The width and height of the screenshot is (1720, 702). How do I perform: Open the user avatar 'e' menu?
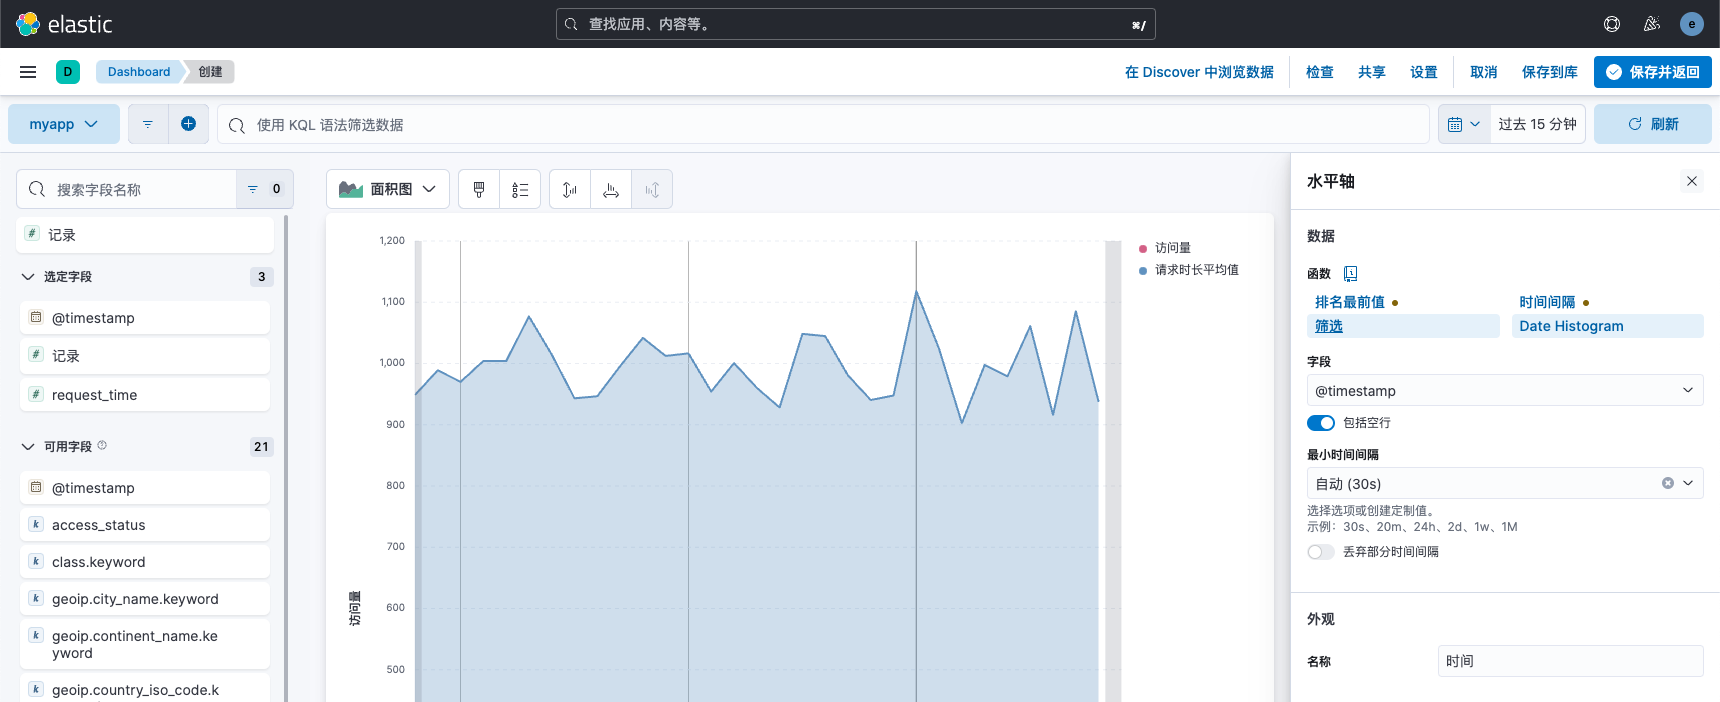point(1692,24)
